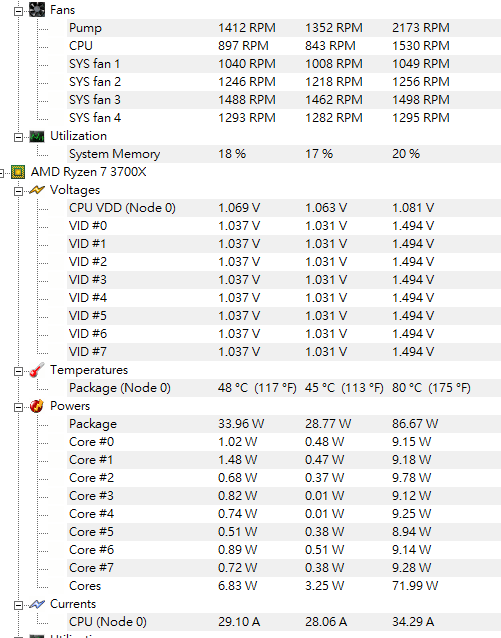This screenshot has height=638, width=501.
Task: Collapse the Currents section
Action: tap(18, 605)
